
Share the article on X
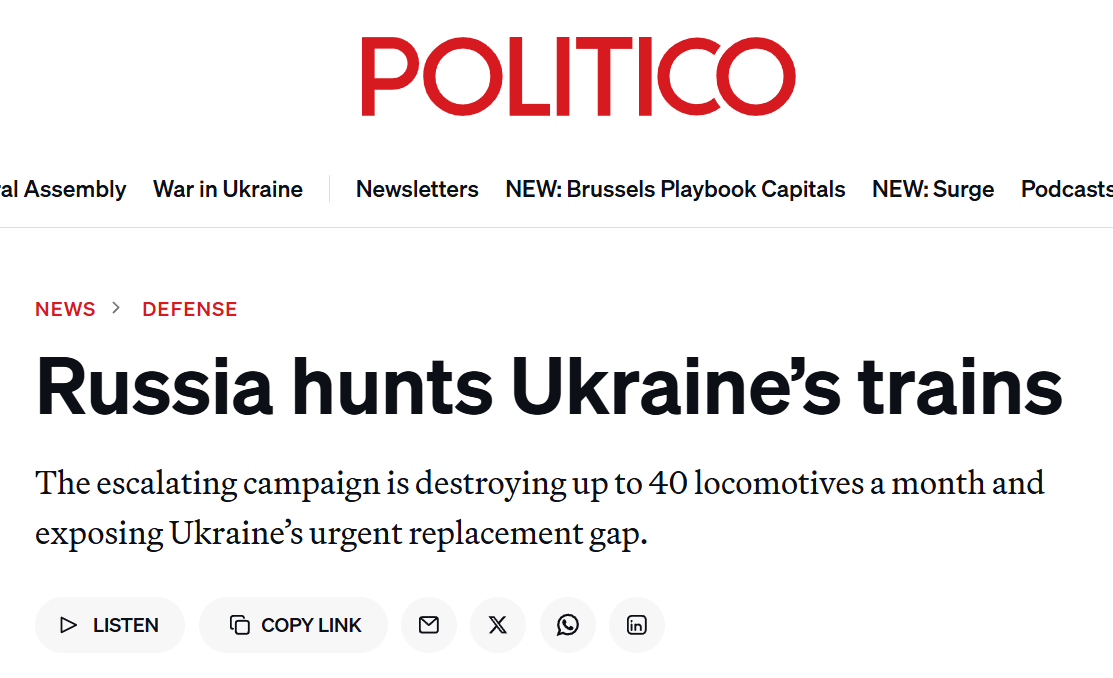pos(498,625)
